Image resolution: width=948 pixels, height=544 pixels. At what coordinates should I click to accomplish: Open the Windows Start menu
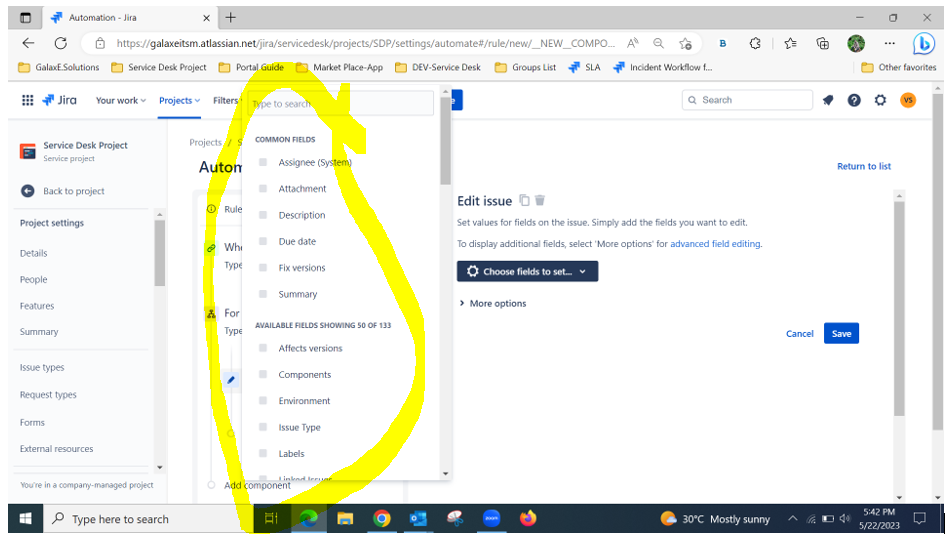25,519
